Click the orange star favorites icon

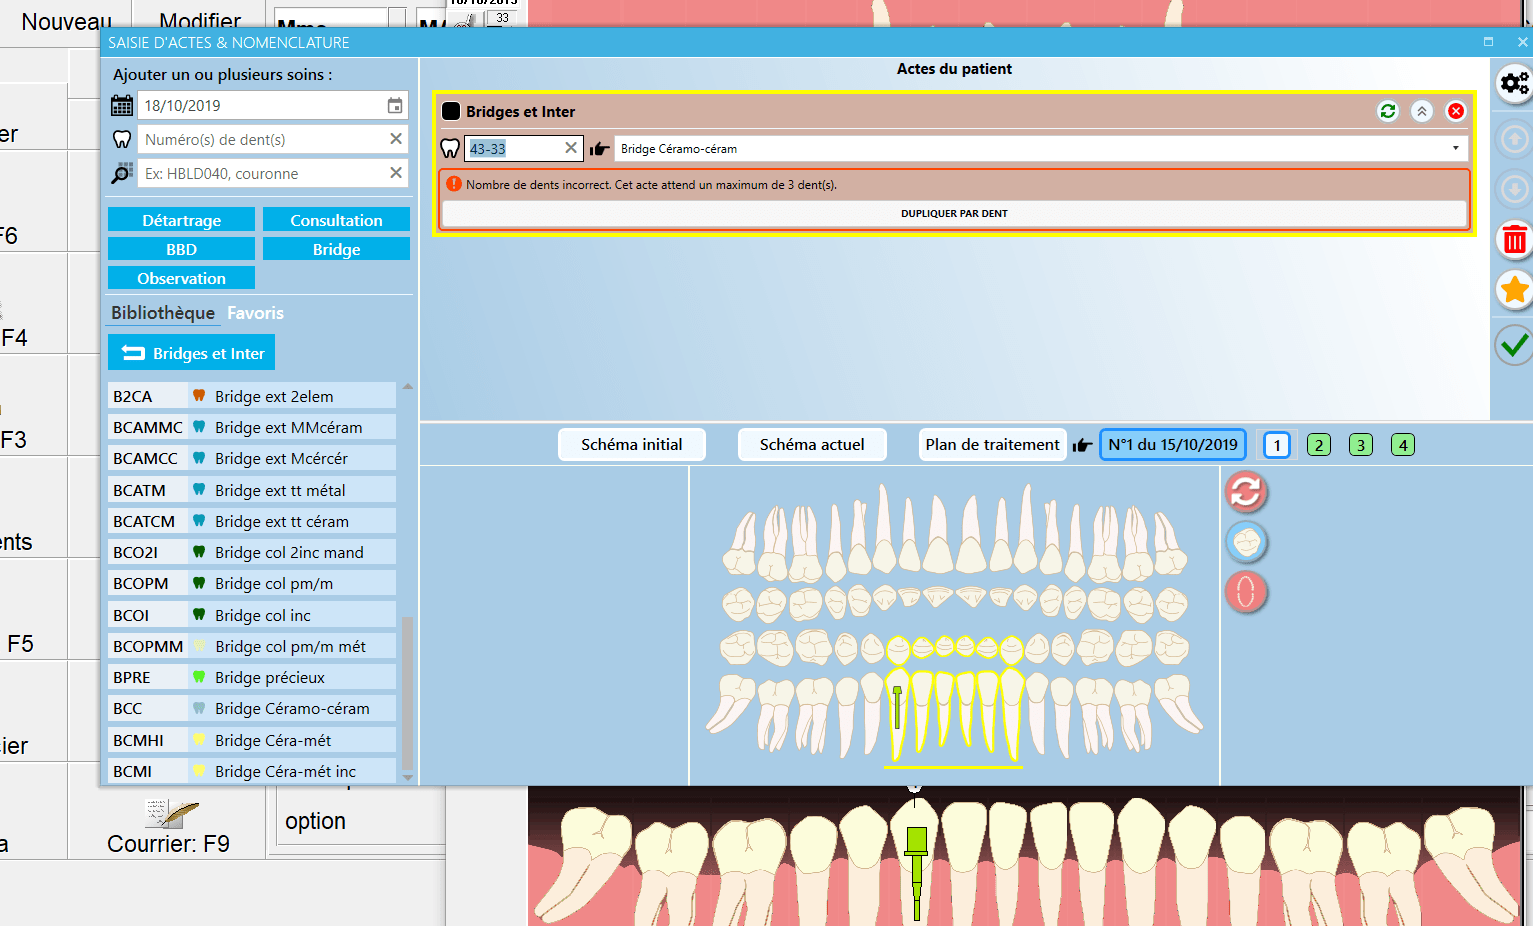point(1514,290)
